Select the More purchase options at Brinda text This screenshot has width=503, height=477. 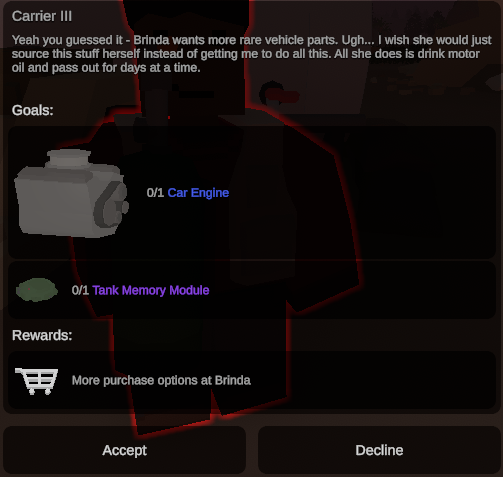tap(161, 380)
